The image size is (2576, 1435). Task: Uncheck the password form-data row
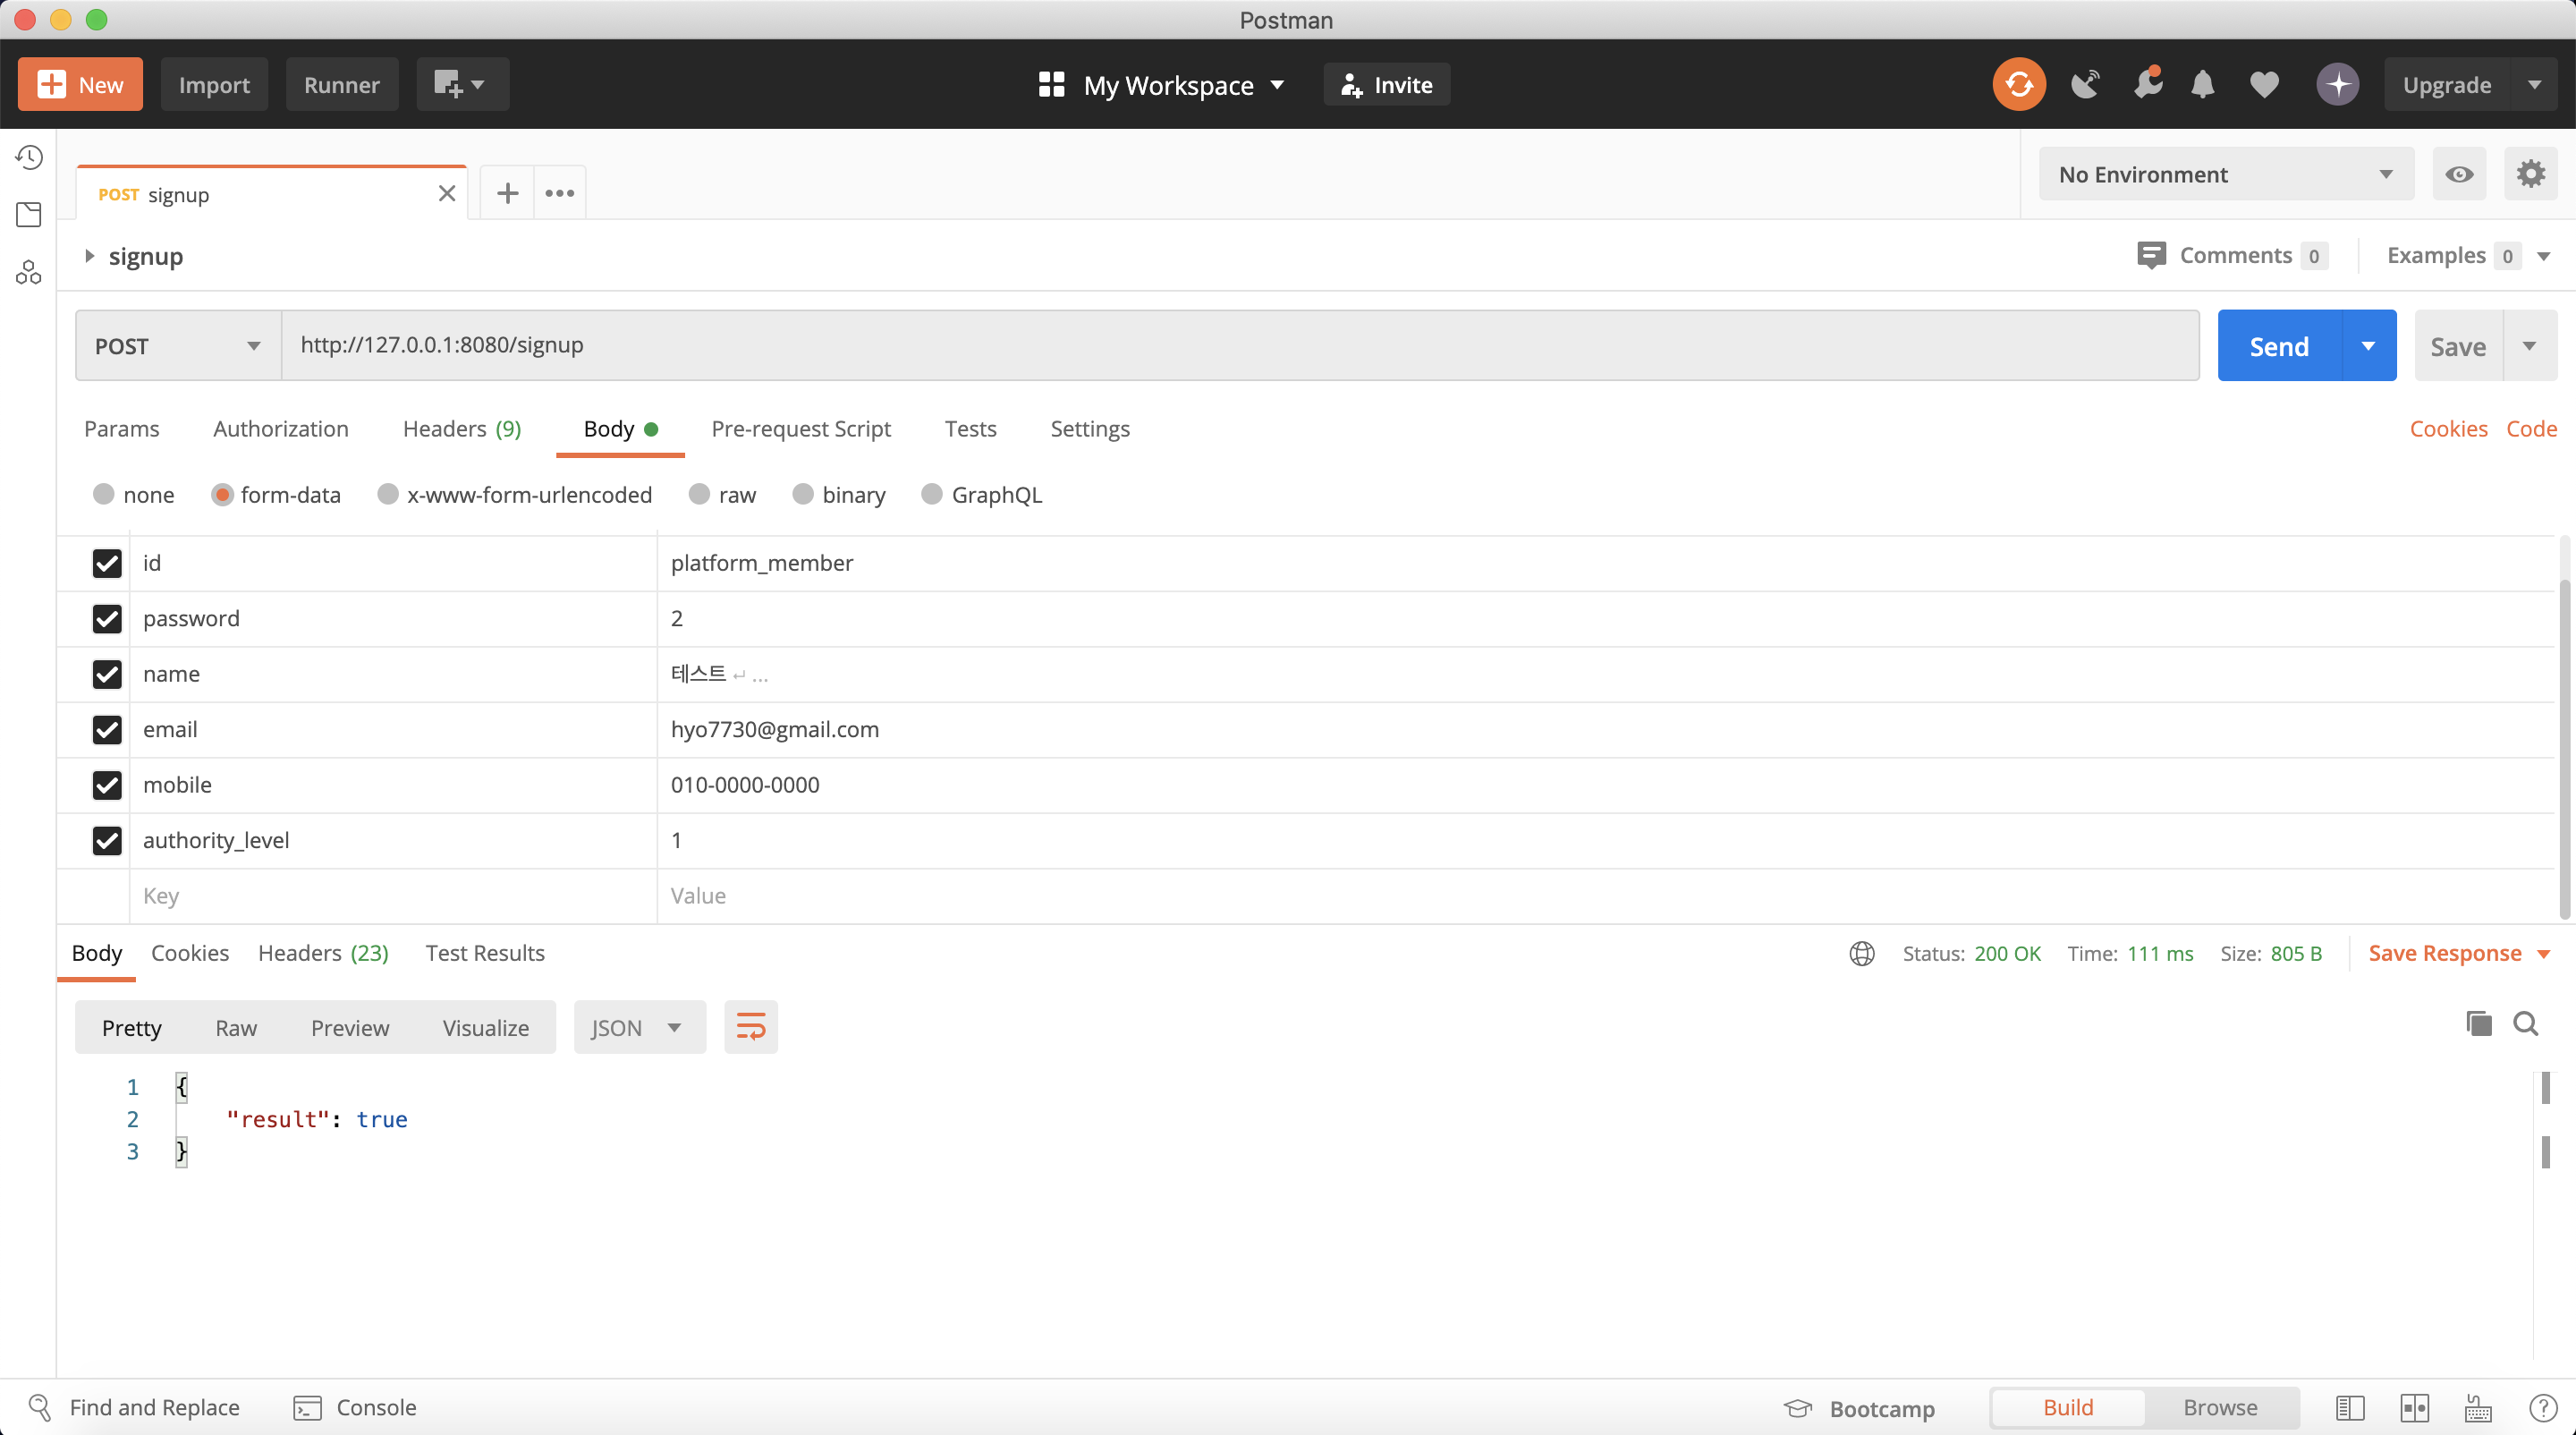(x=107, y=619)
